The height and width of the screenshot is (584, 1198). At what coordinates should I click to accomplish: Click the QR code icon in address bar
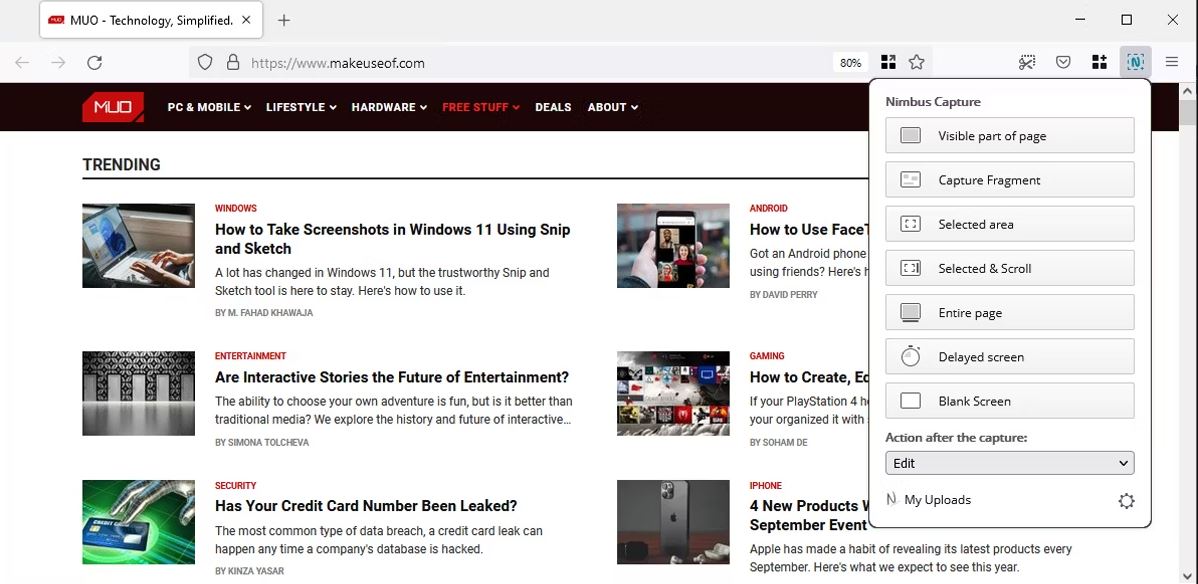(888, 63)
